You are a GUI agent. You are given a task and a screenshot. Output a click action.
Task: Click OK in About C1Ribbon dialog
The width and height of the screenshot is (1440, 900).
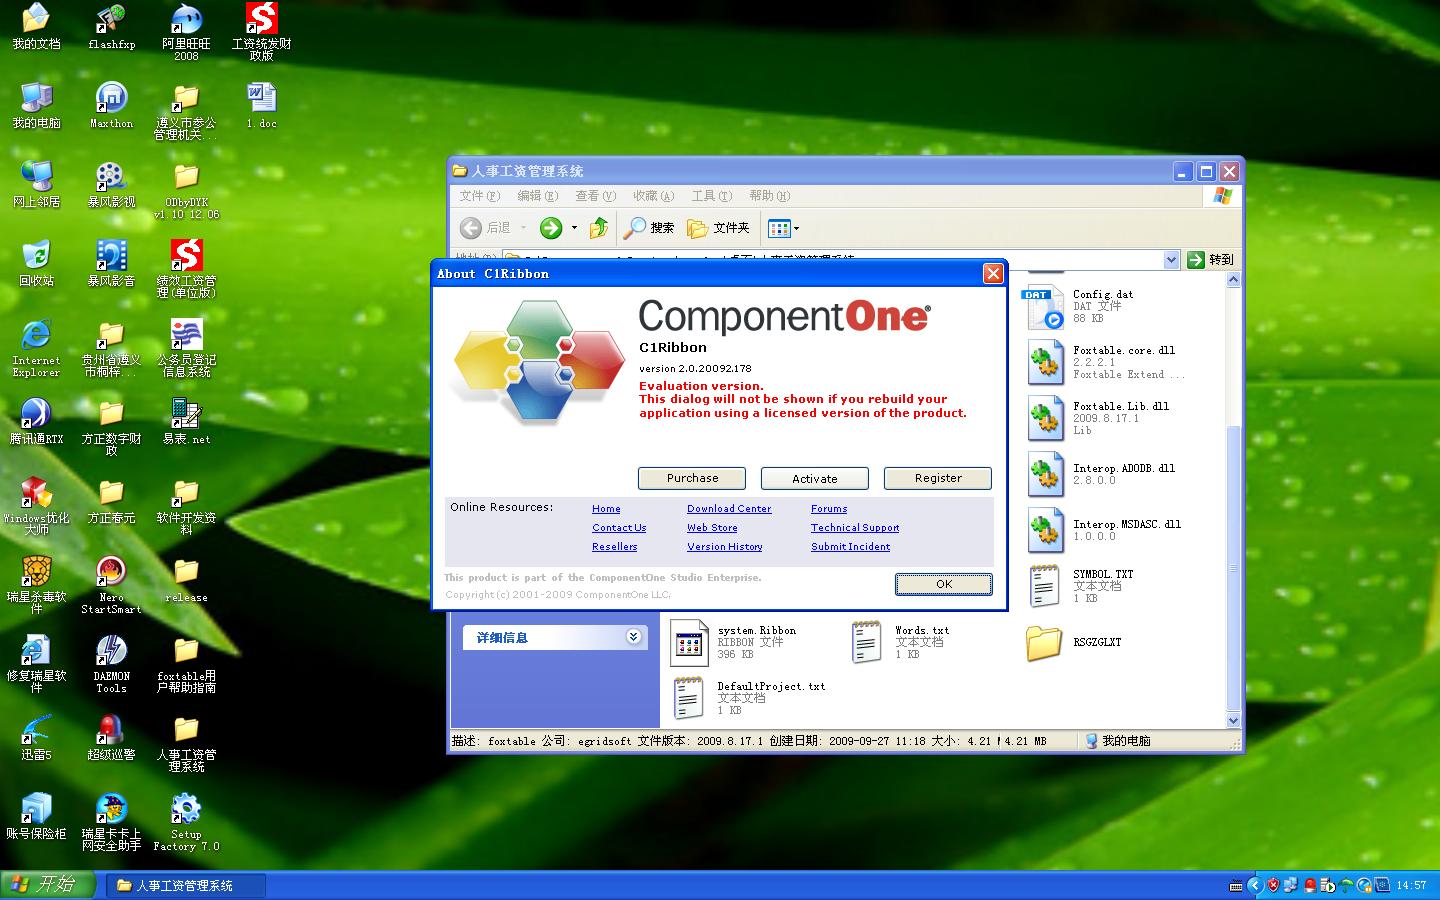click(x=944, y=584)
